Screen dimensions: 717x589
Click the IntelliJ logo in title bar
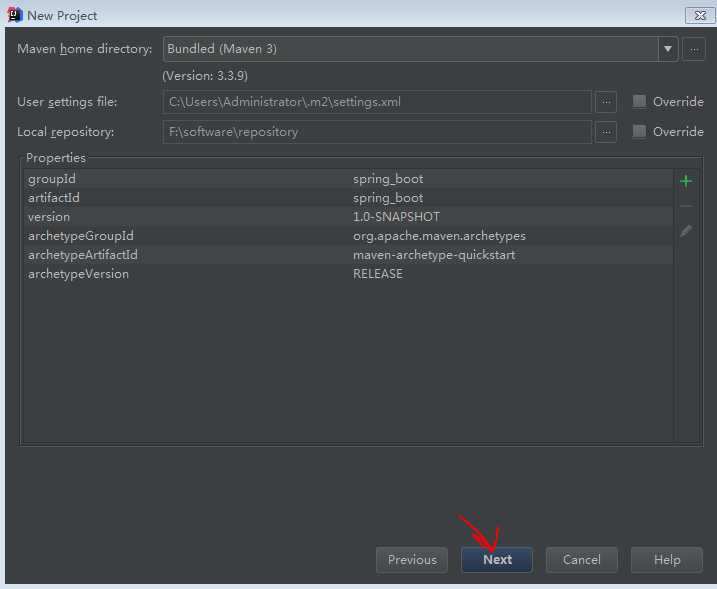(x=15, y=15)
